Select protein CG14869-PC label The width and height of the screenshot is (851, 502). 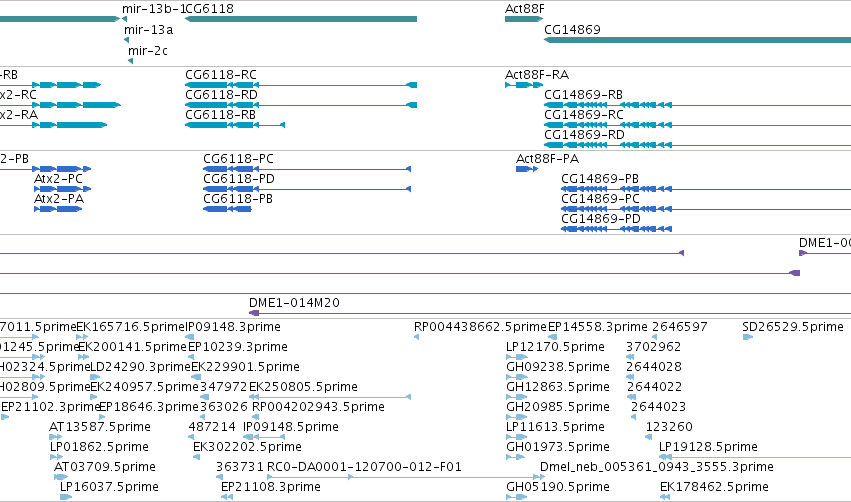600,199
